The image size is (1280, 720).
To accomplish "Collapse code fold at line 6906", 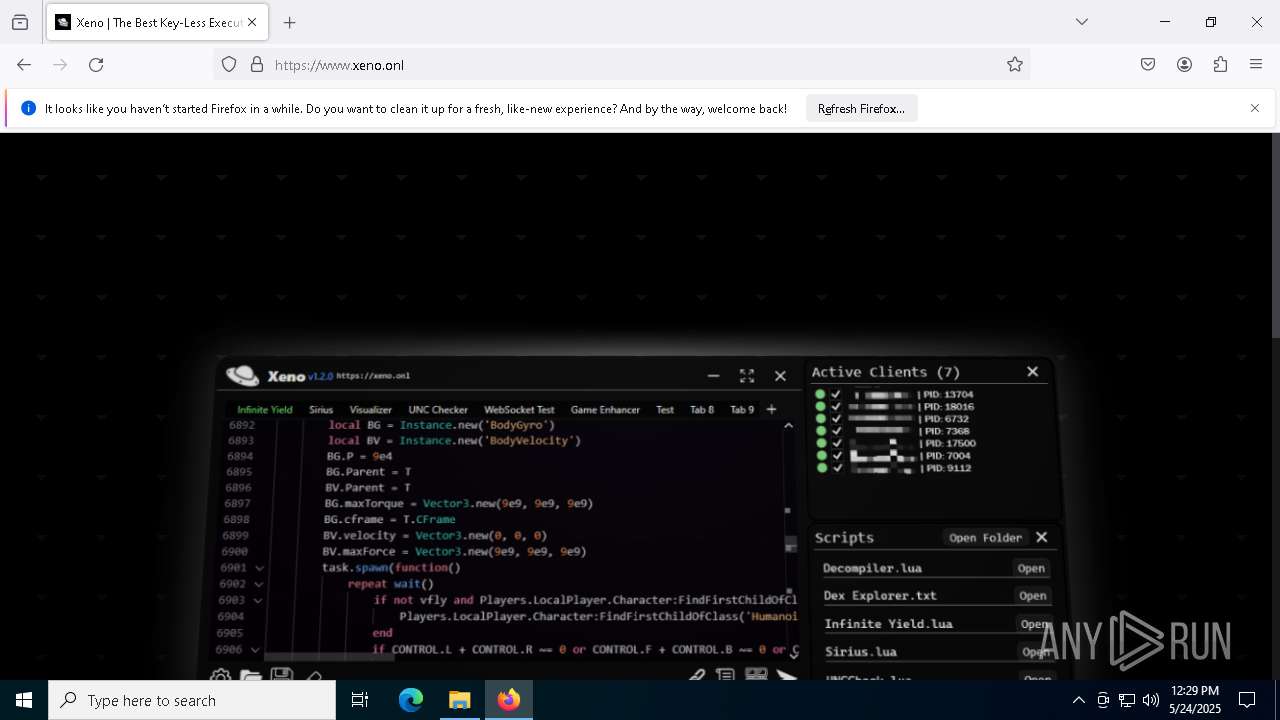I will pyautogui.click(x=256, y=650).
